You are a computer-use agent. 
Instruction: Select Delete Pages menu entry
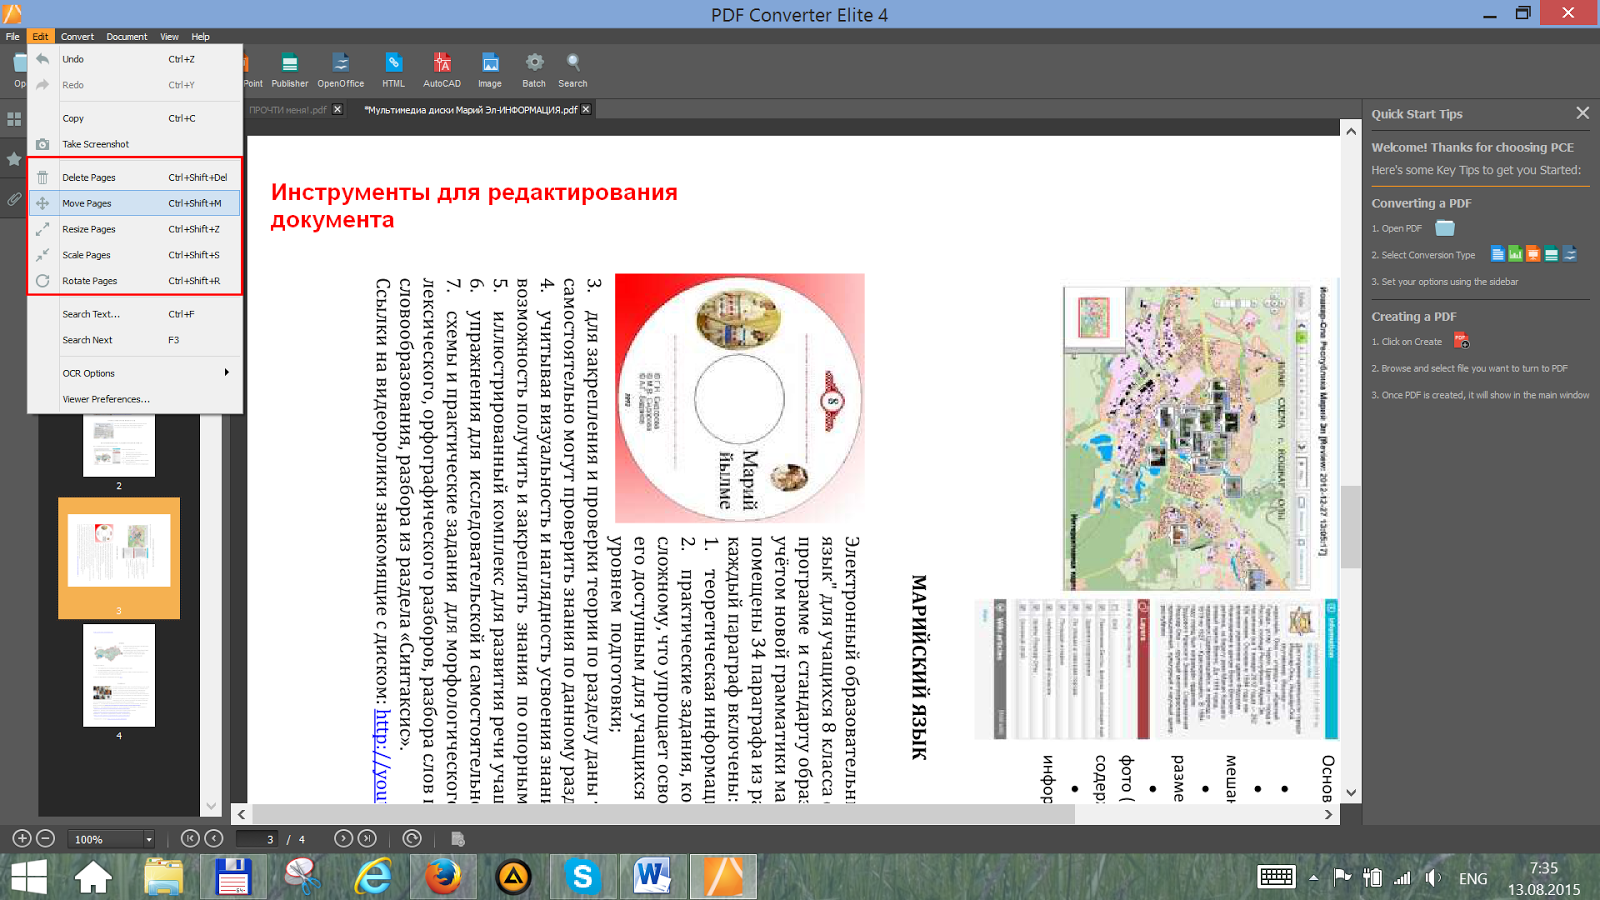click(135, 177)
